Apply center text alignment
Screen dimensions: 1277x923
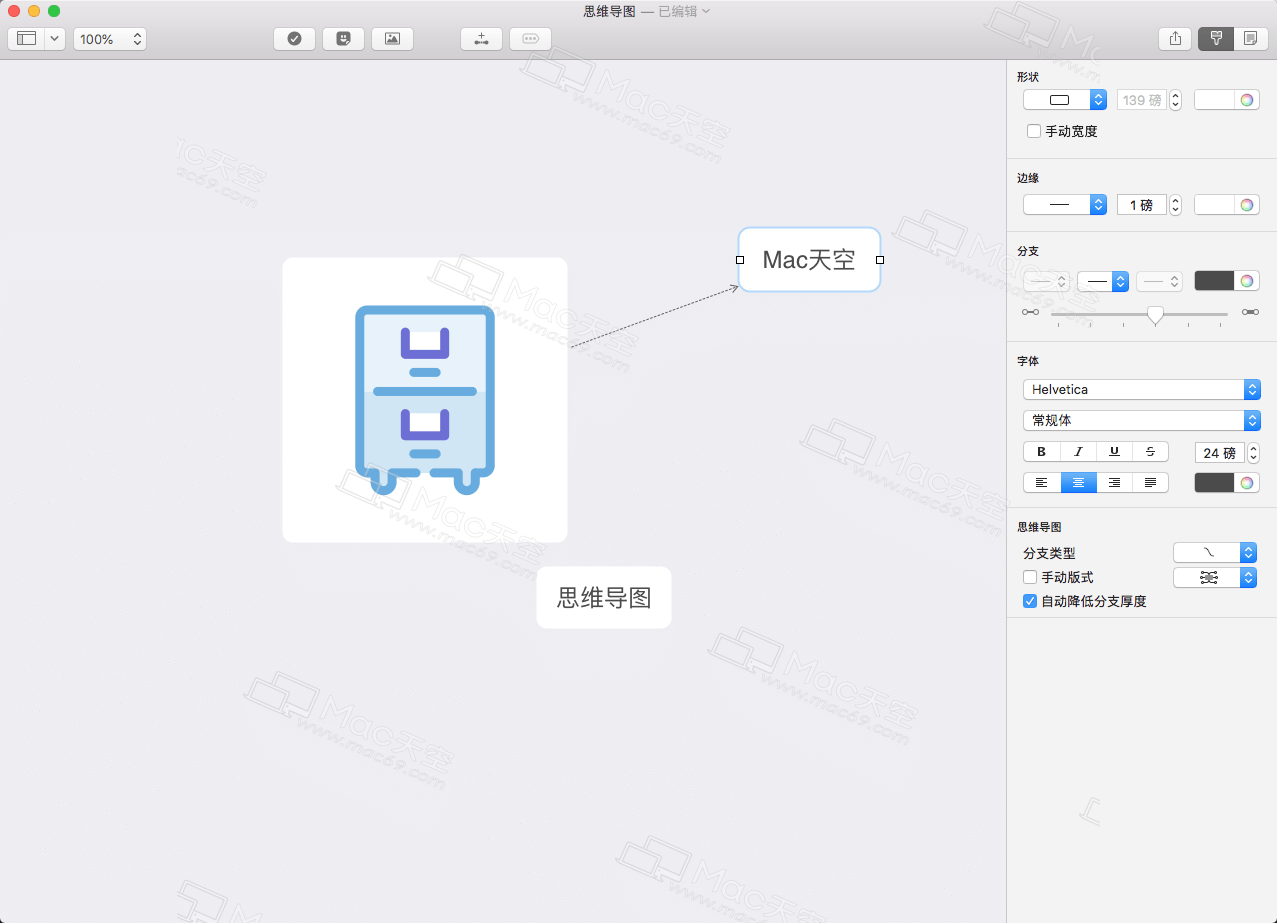tap(1078, 482)
